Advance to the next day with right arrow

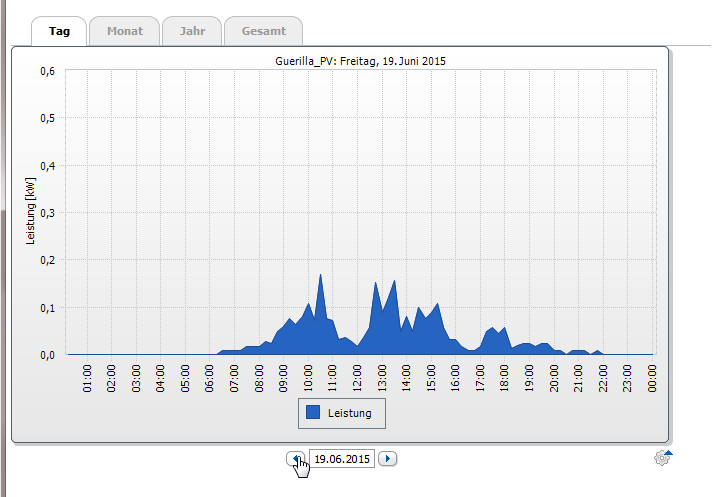389,459
